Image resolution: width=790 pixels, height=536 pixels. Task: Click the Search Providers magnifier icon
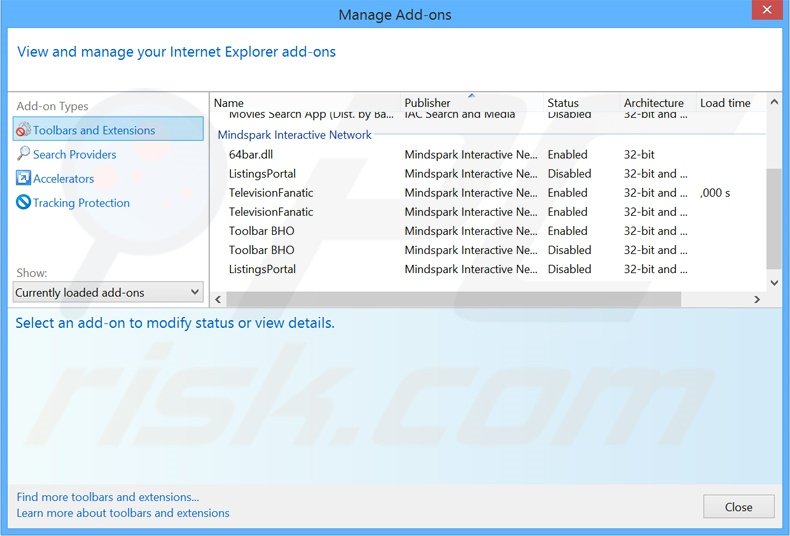coord(23,154)
